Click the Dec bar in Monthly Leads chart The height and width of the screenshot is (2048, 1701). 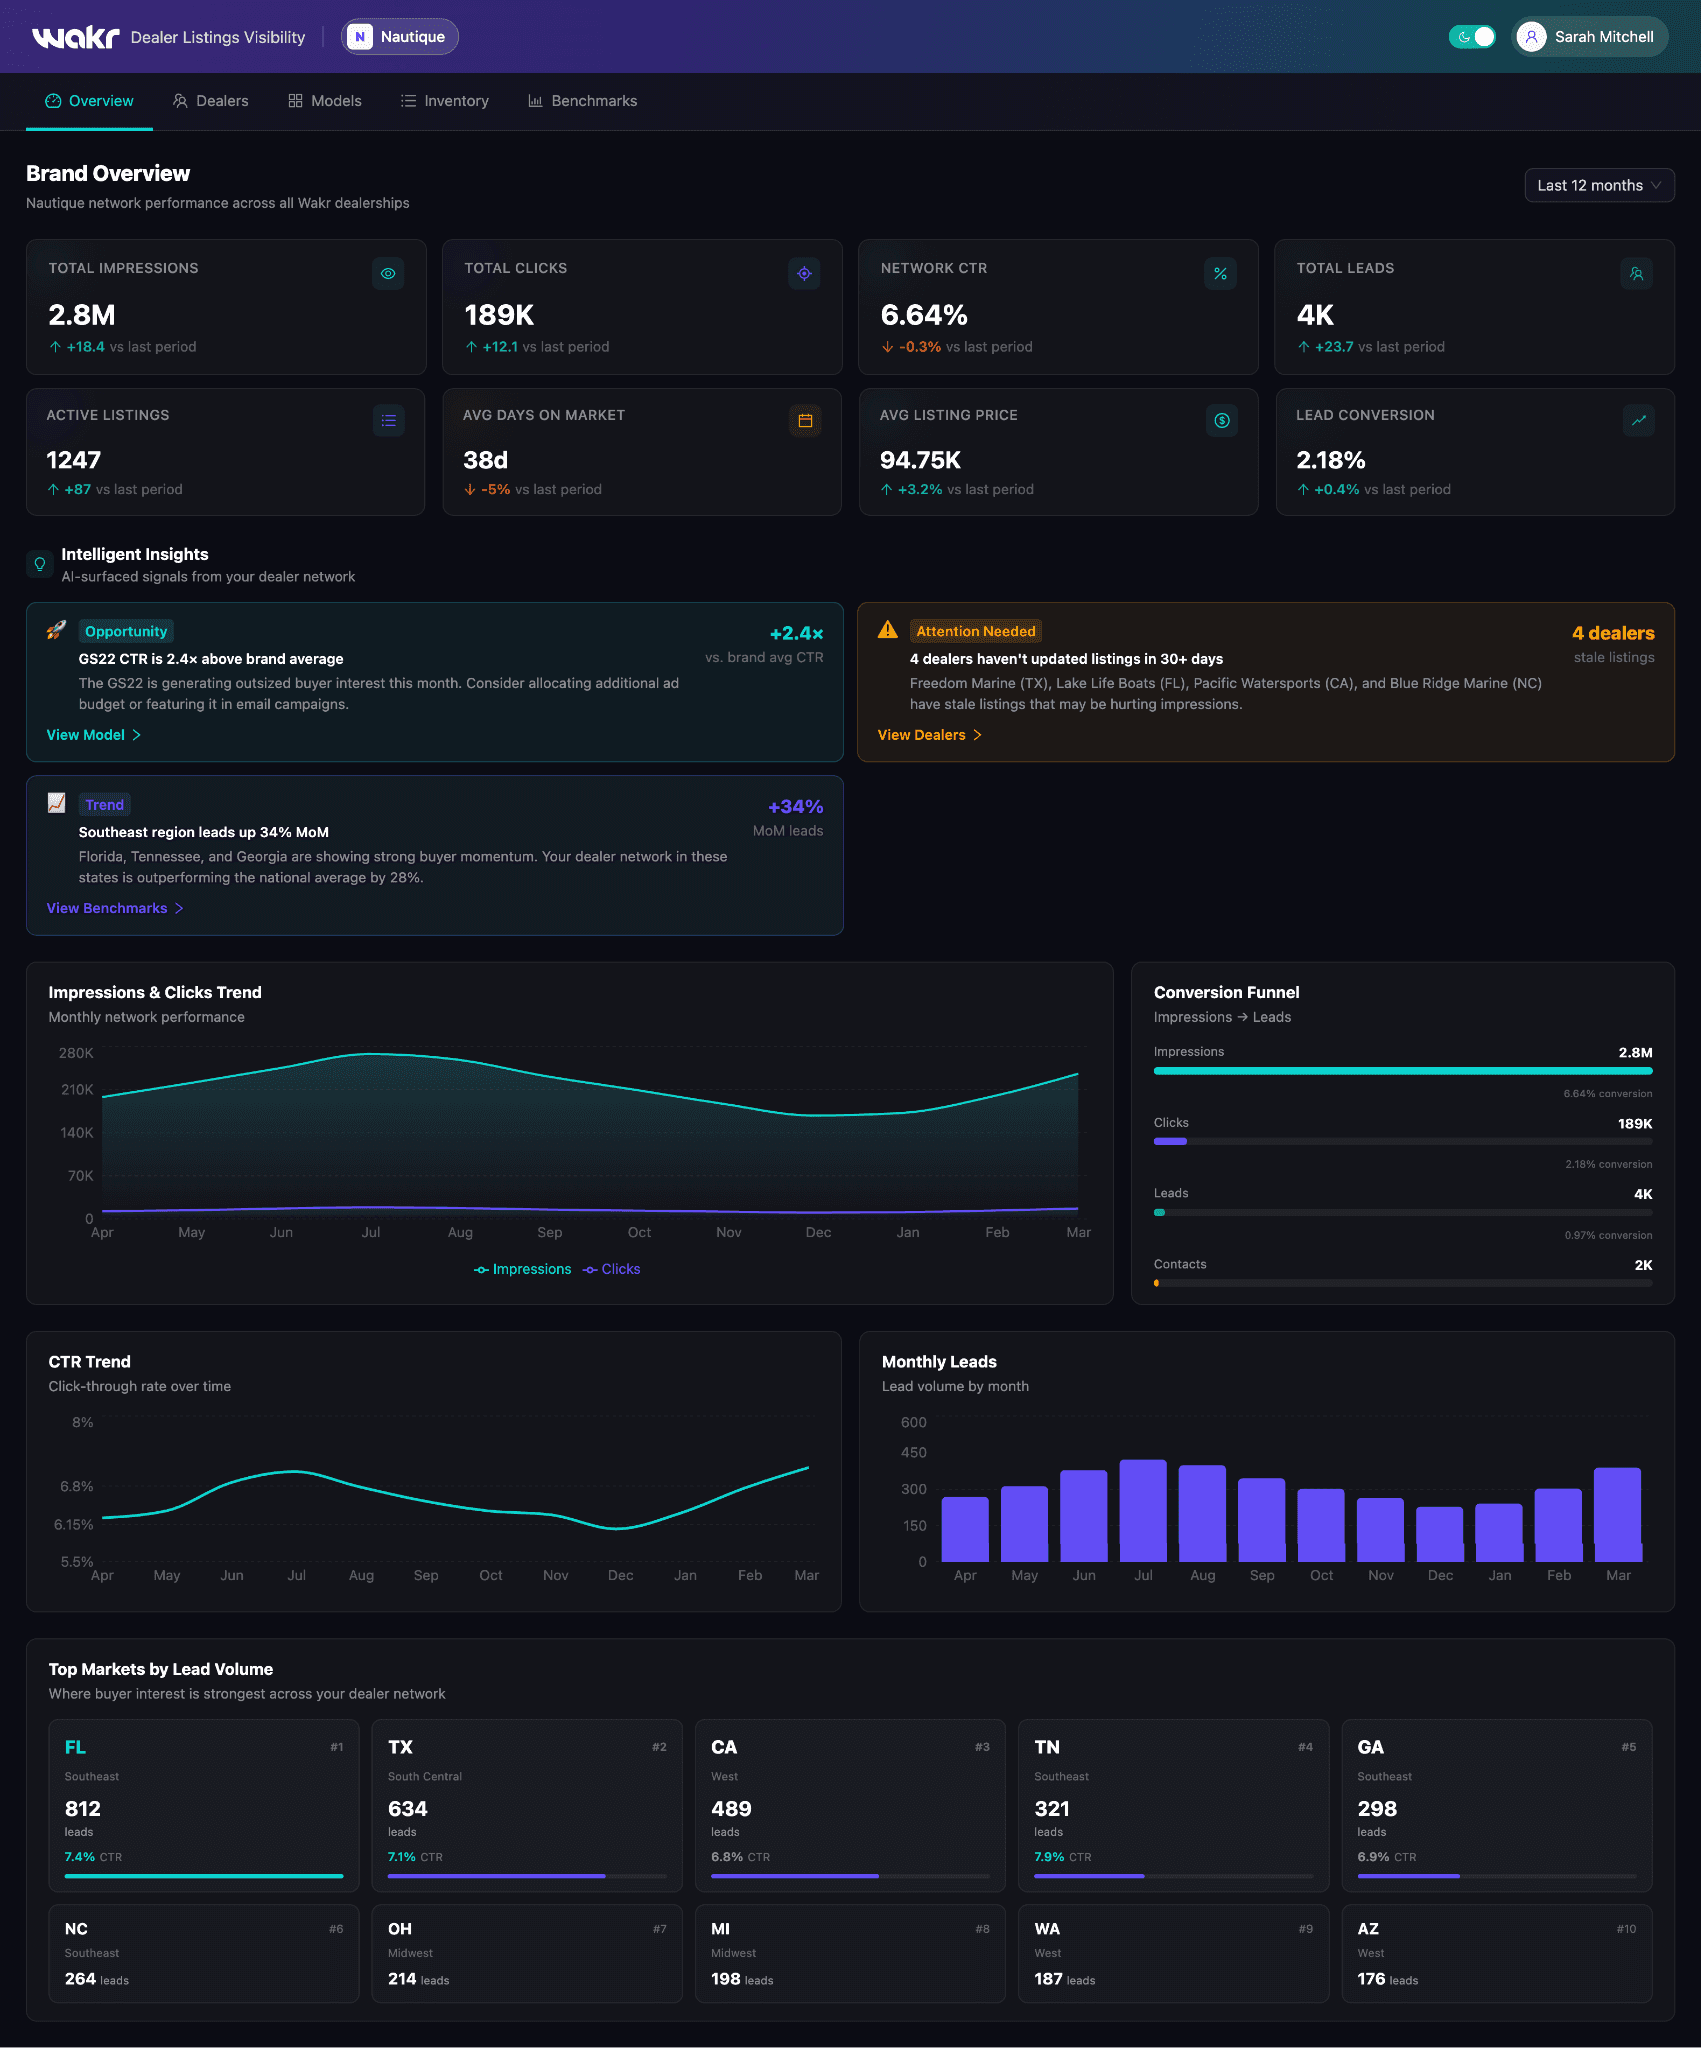(1440, 1534)
